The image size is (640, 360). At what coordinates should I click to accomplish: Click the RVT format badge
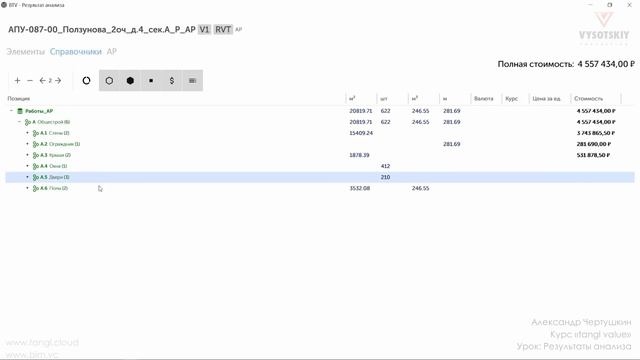(x=223, y=29)
